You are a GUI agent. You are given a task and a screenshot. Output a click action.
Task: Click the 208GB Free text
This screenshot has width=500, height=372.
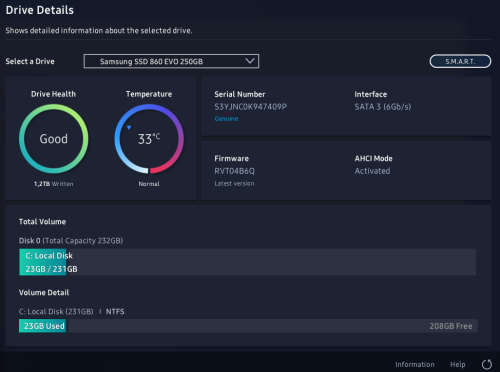[x=451, y=326]
